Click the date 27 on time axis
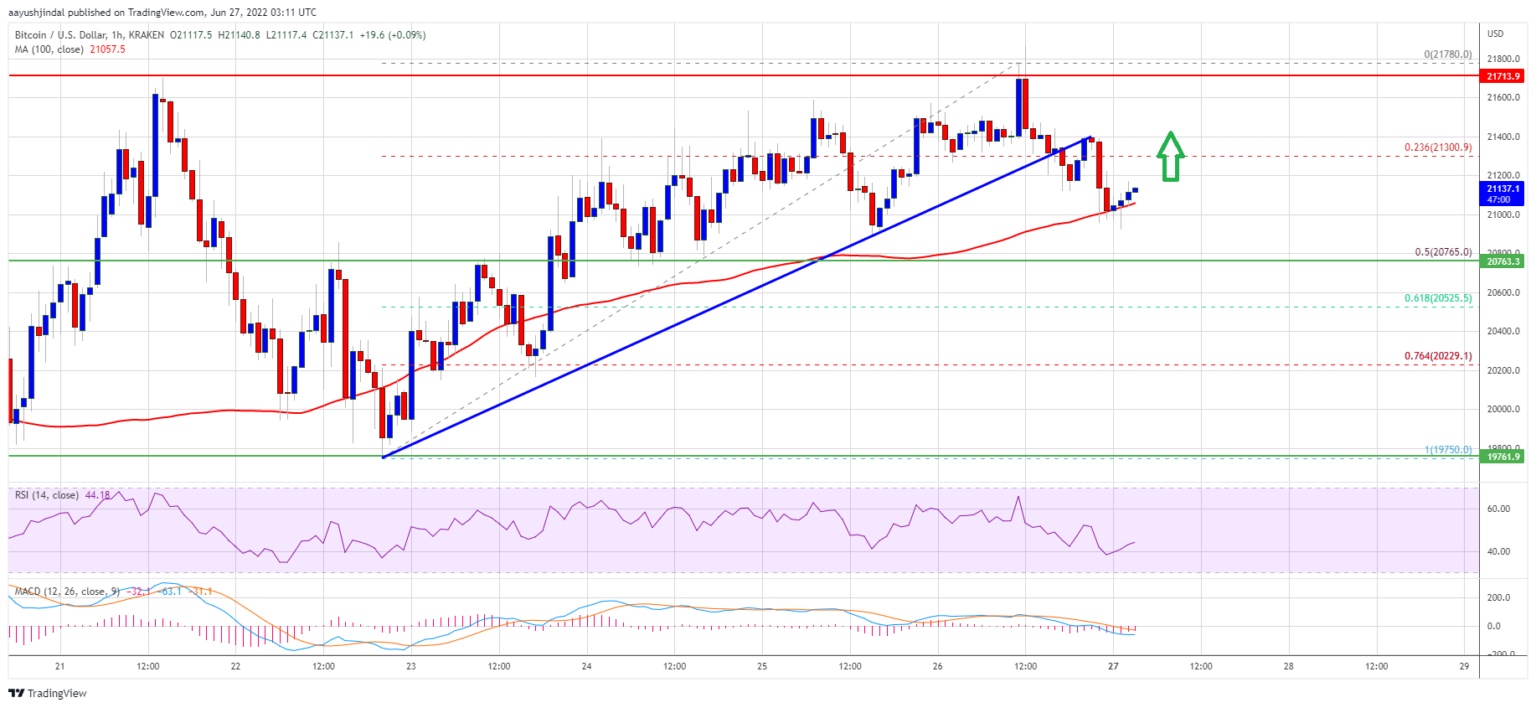The width and height of the screenshot is (1536, 708). [1113, 667]
